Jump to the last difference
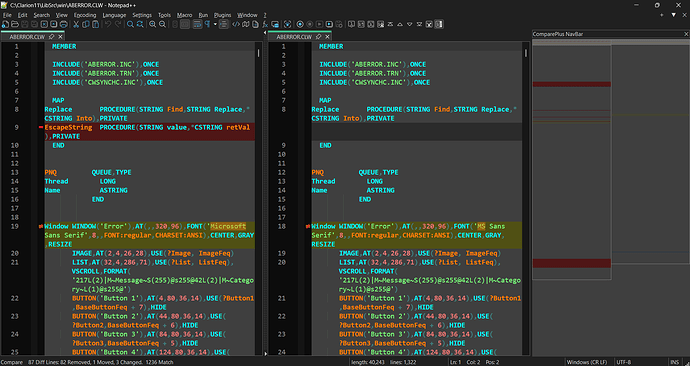Image resolution: width=690 pixels, height=366 pixels. [419, 24]
